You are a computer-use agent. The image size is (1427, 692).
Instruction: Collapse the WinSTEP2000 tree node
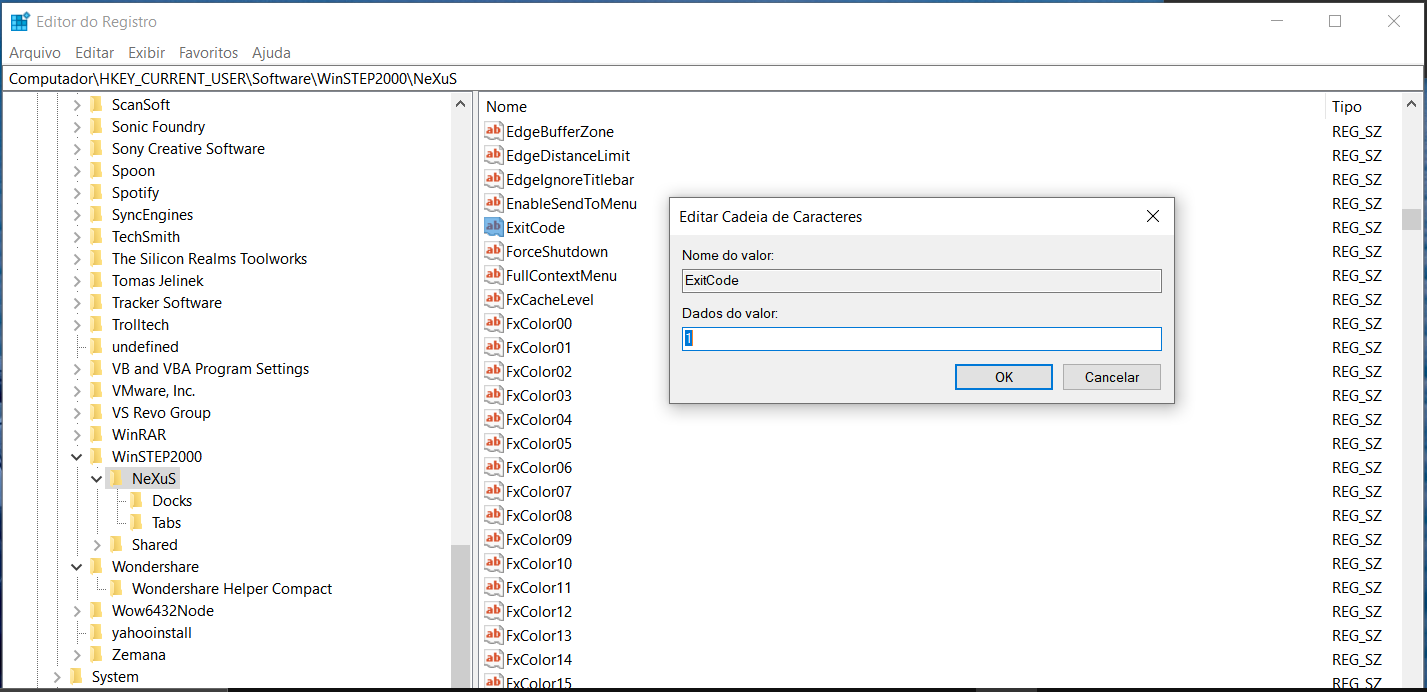[77, 457]
